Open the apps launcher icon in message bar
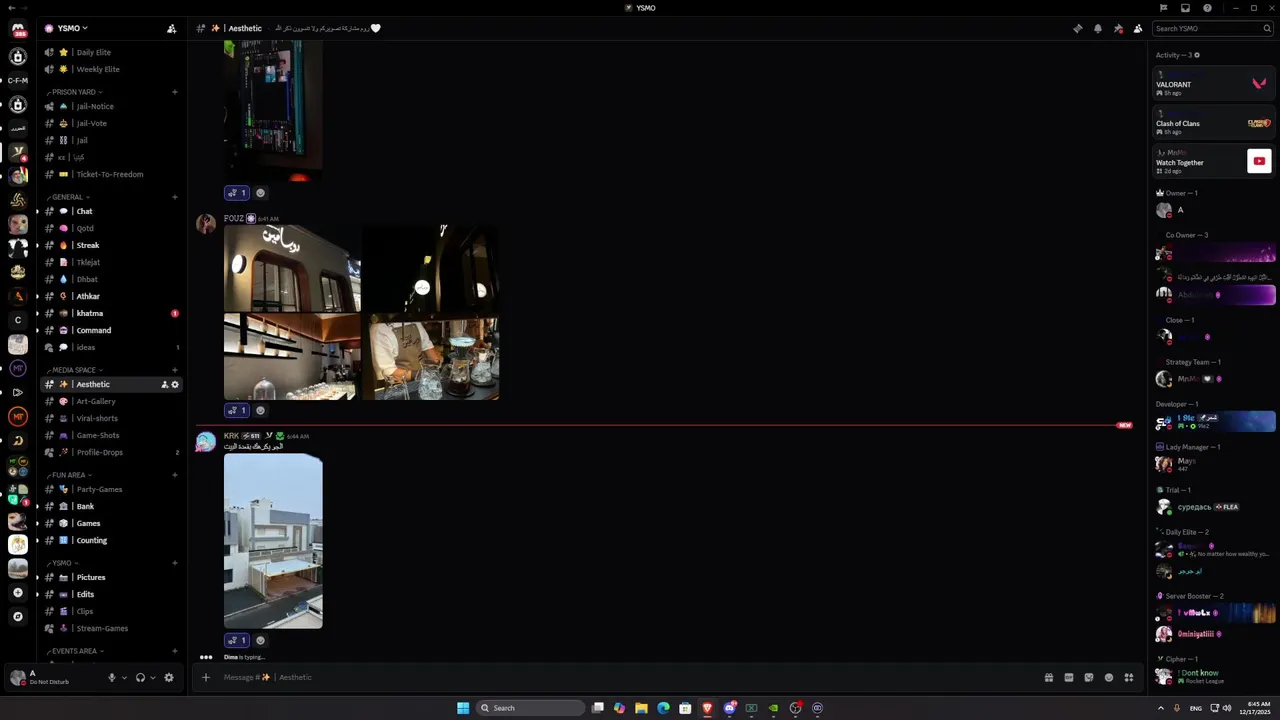 coord(1129,677)
